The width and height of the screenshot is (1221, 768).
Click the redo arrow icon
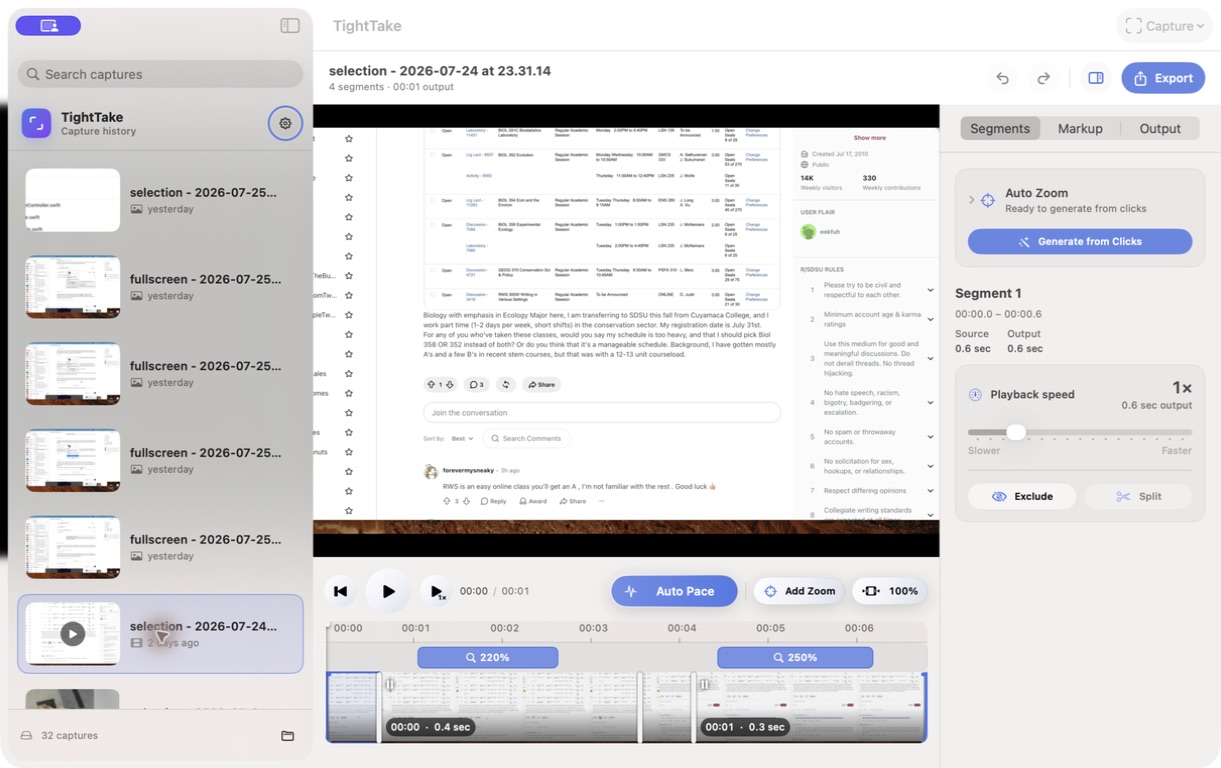1043,78
